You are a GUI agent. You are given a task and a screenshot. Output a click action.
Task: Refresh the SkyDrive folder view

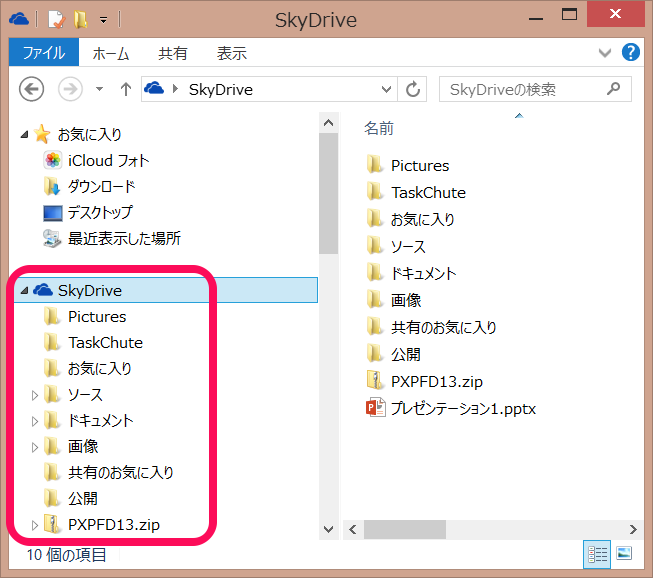tap(412, 89)
